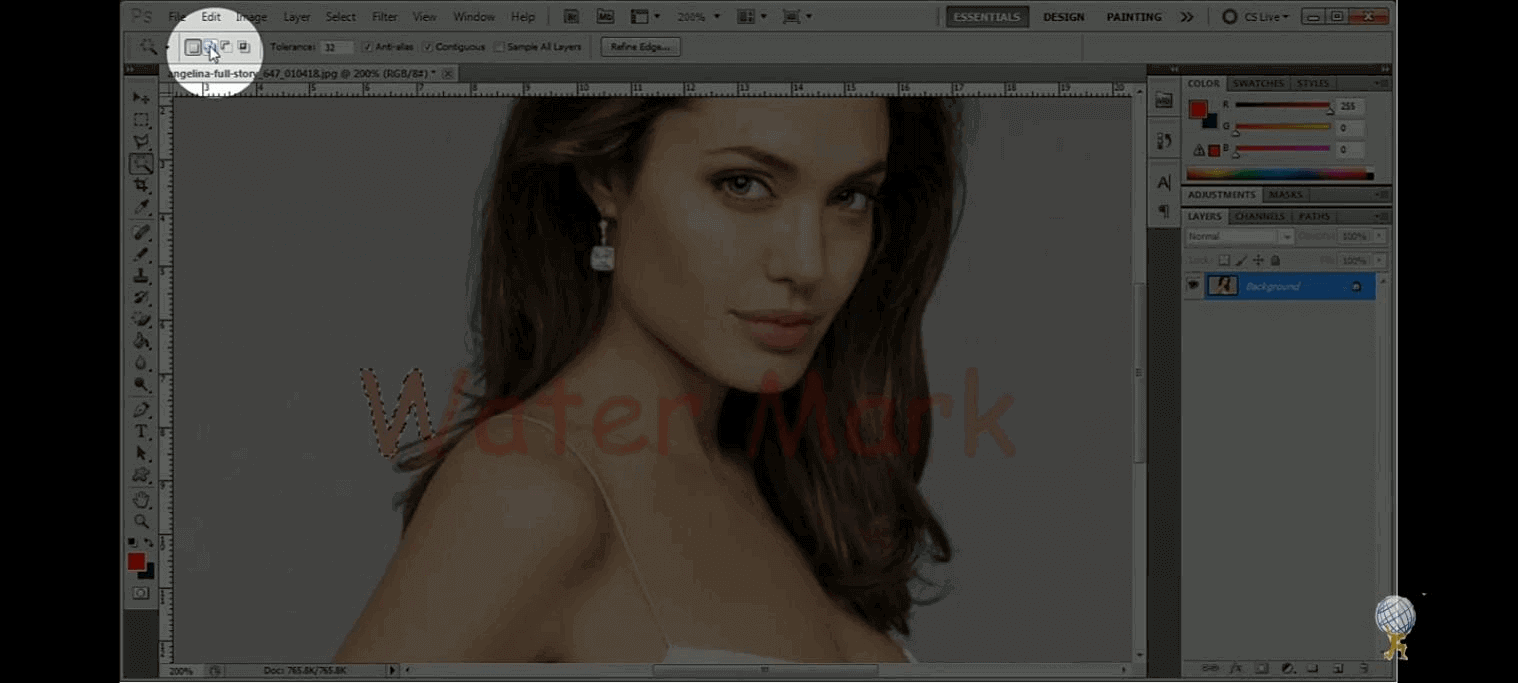Select the Magic Wand tool in toolbox

[x=141, y=164]
